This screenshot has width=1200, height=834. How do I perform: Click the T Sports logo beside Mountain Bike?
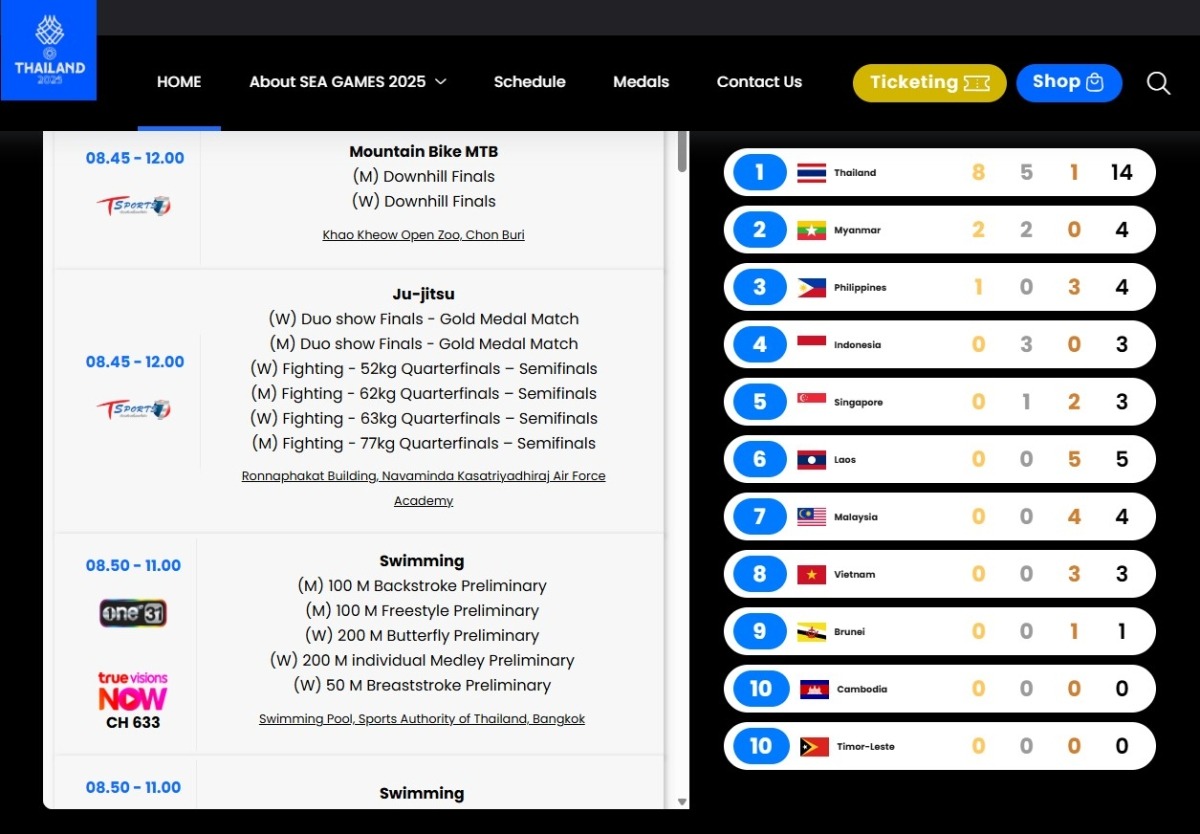134,206
